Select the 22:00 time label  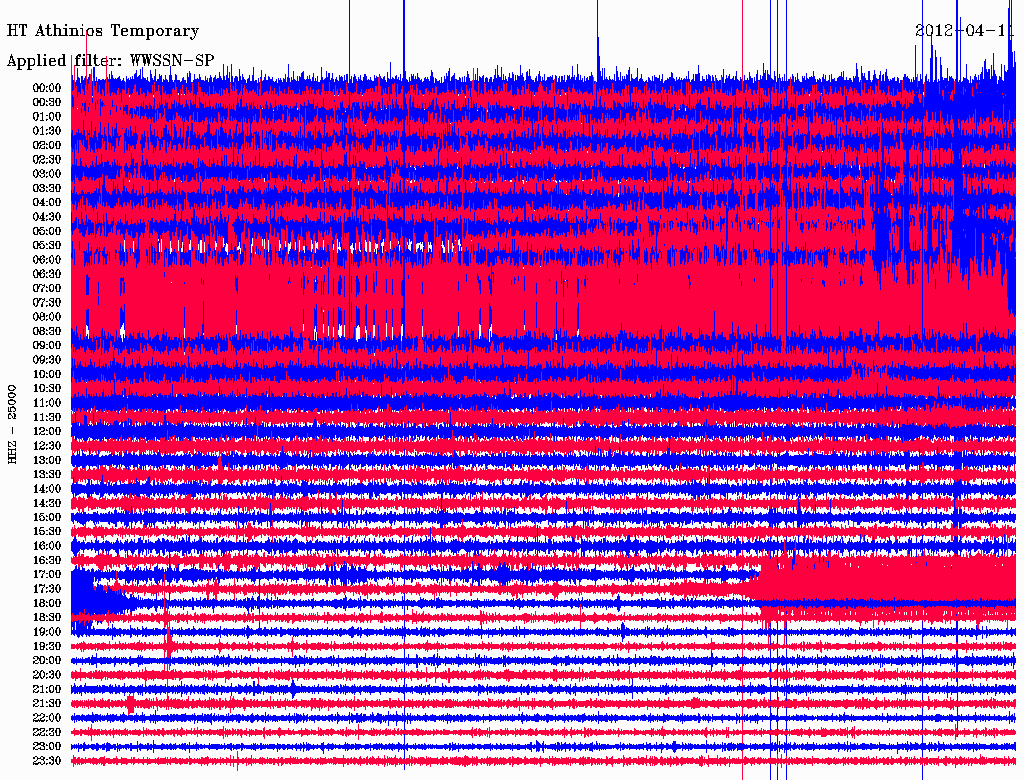click(47, 717)
